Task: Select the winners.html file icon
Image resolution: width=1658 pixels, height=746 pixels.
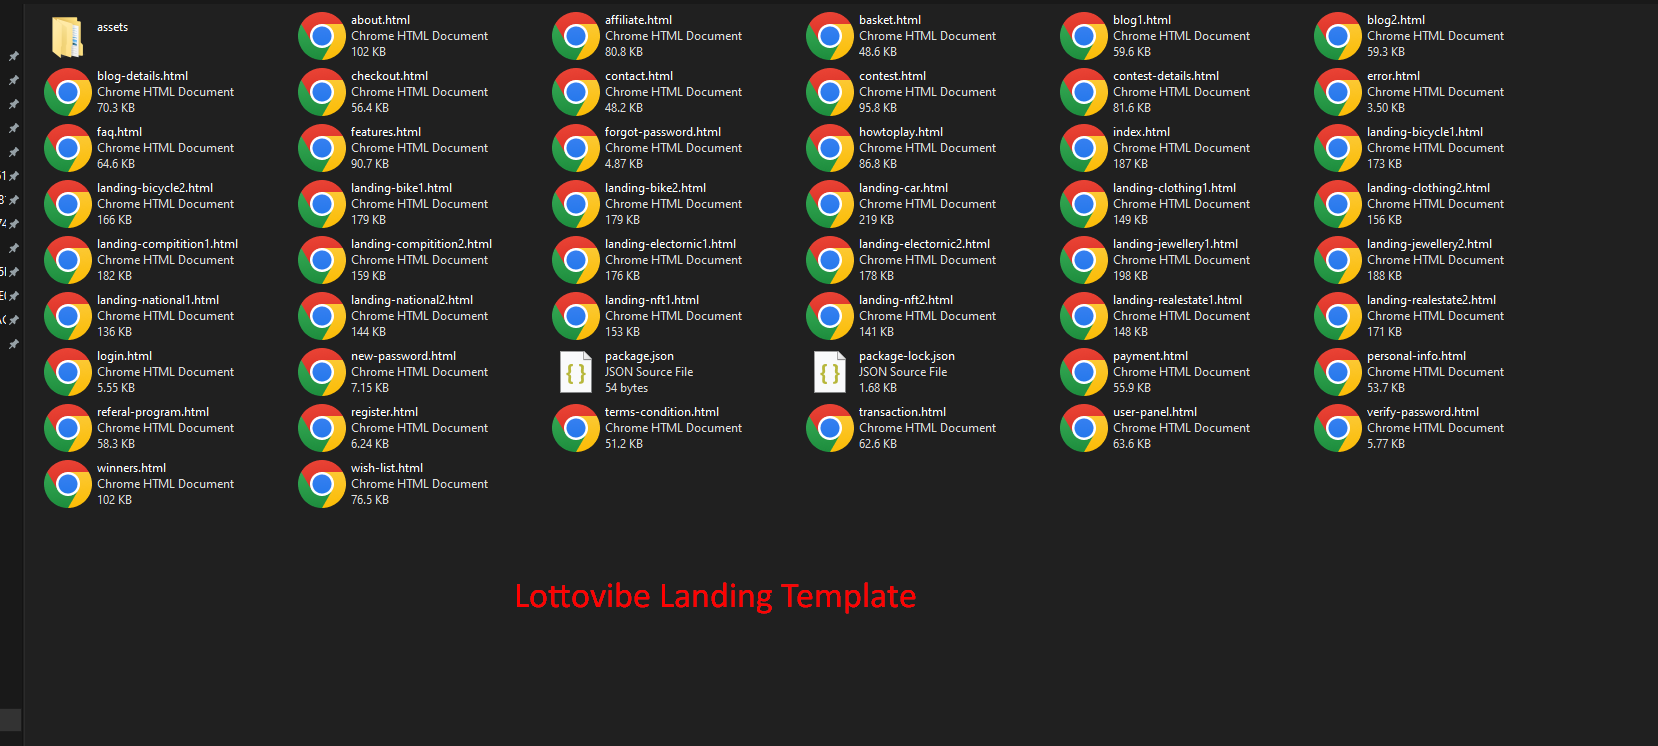Action: click(68, 484)
